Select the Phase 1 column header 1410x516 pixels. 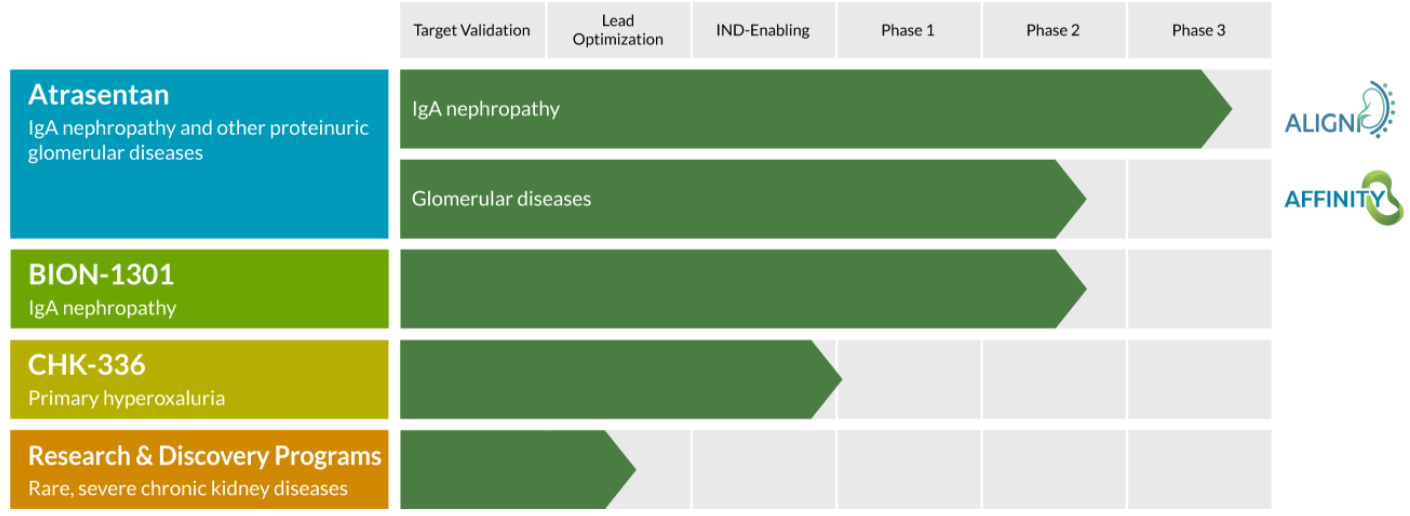click(908, 30)
